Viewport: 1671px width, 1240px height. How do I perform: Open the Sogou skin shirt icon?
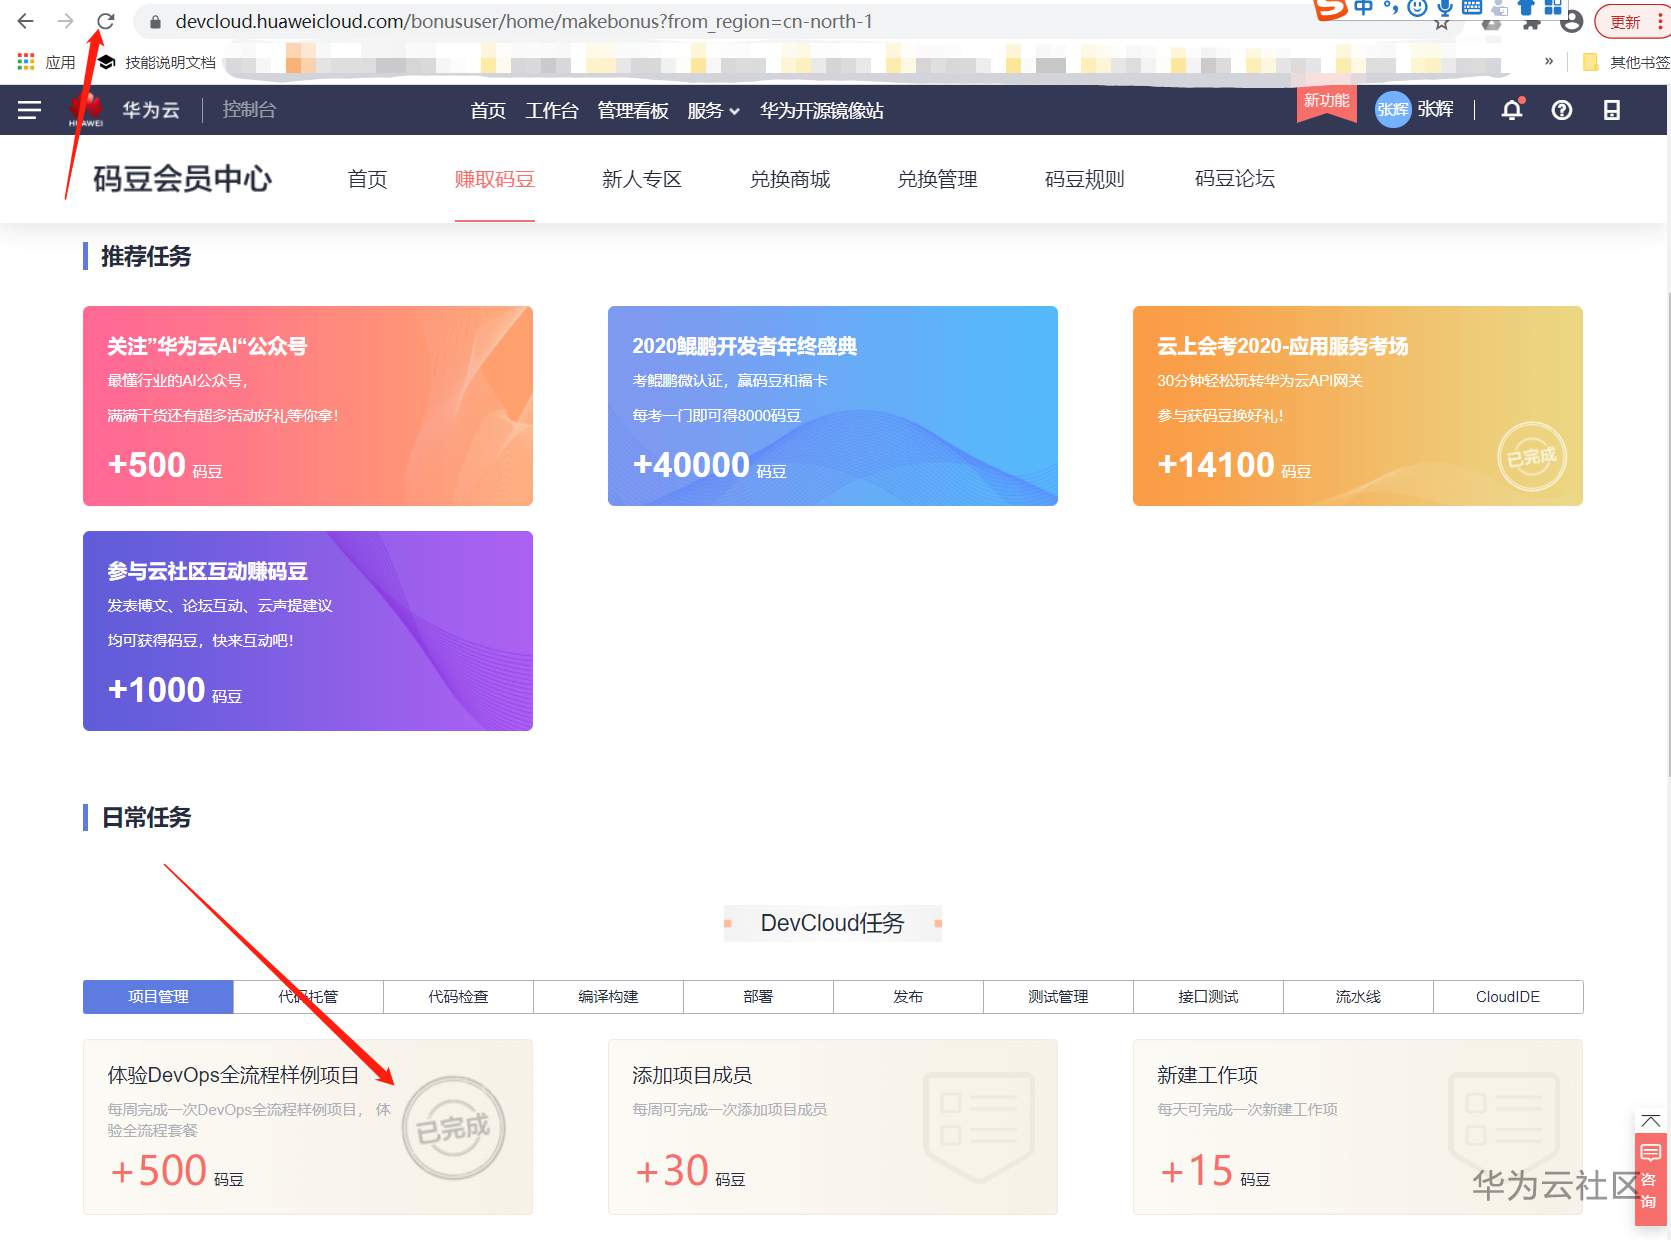pyautogui.click(x=1526, y=8)
